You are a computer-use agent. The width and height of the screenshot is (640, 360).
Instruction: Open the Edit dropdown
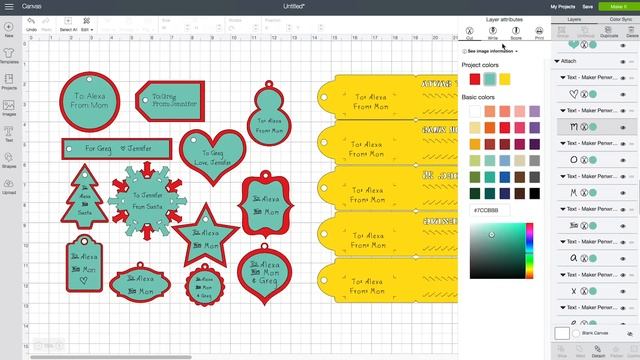[x=87, y=24]
